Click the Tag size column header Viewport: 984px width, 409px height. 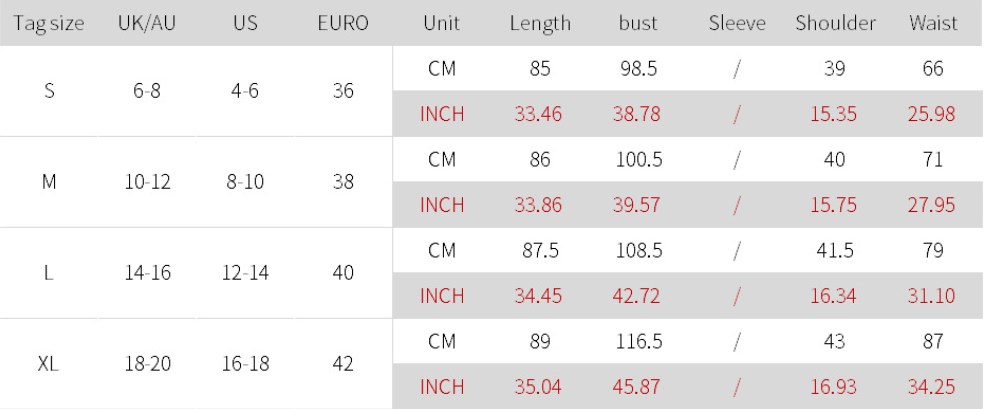[50, 23]
